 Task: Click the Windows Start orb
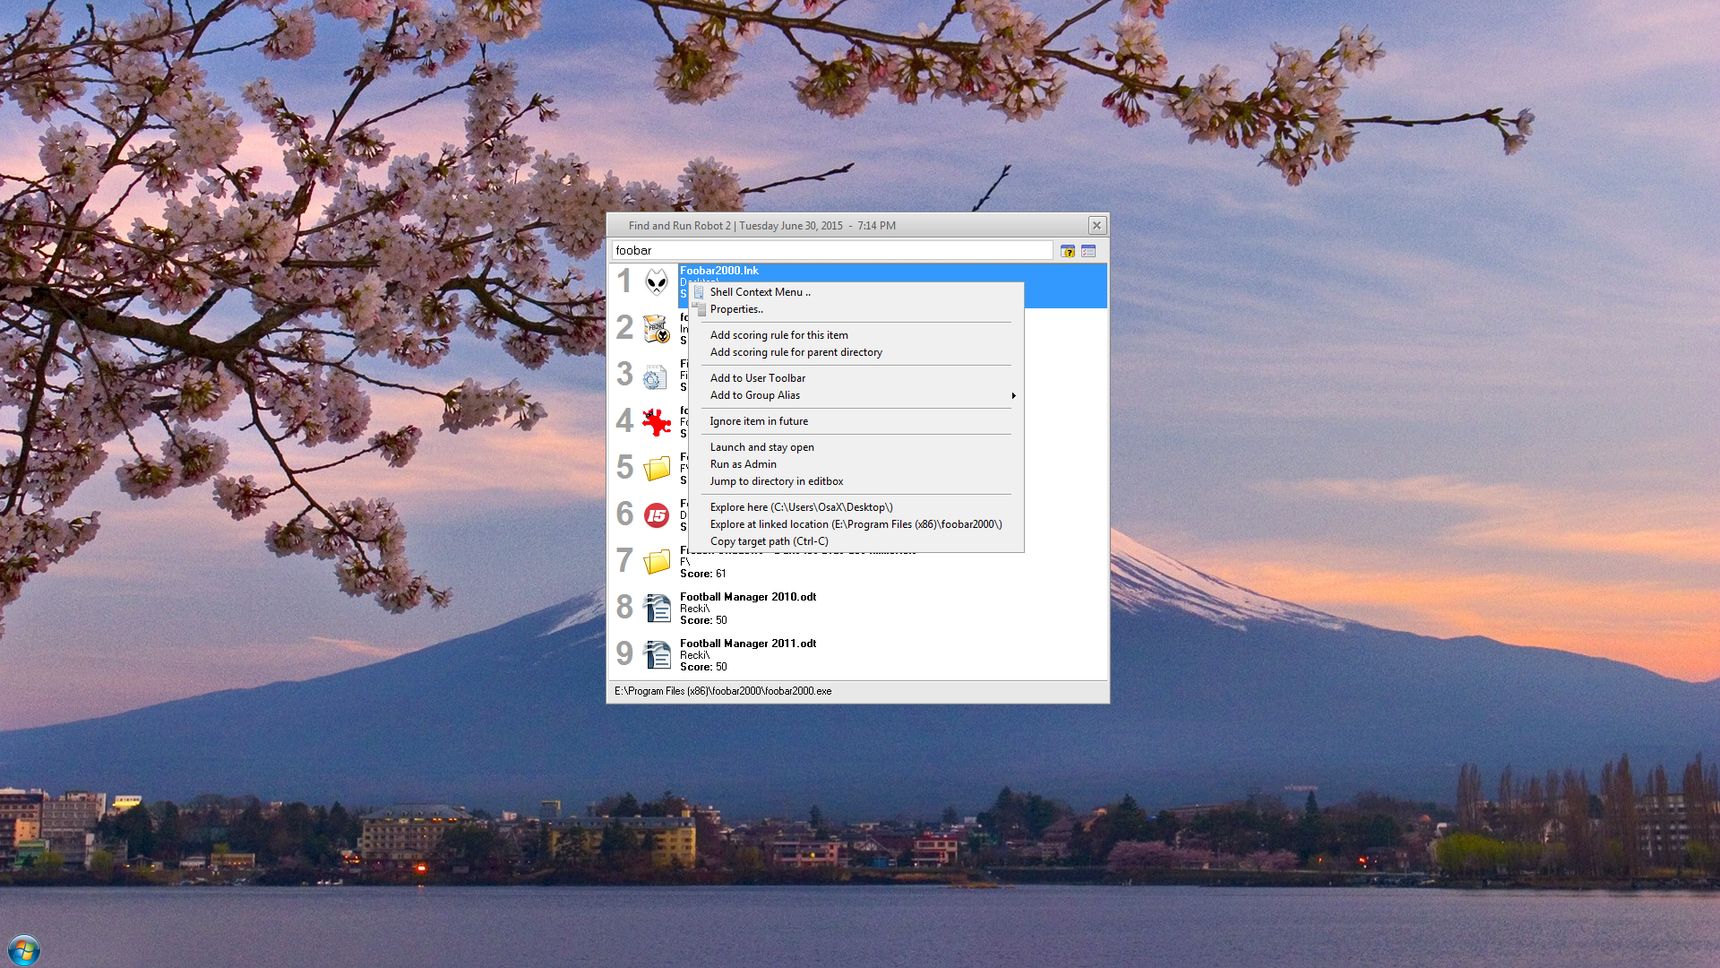coord(23,949)
